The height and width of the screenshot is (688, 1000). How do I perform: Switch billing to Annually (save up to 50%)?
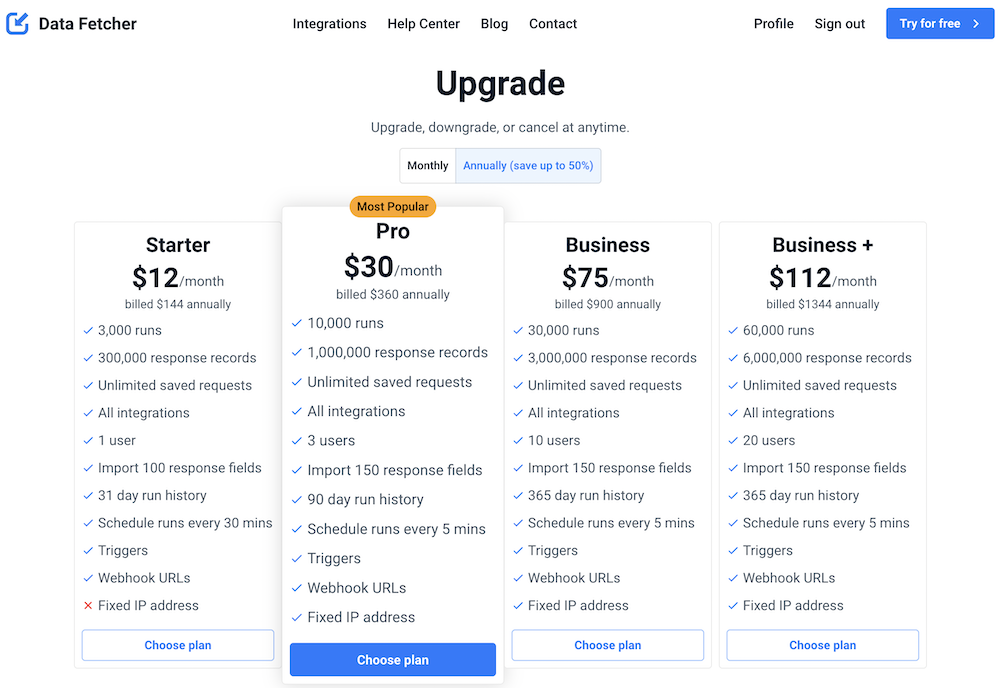tap(528, 165)
